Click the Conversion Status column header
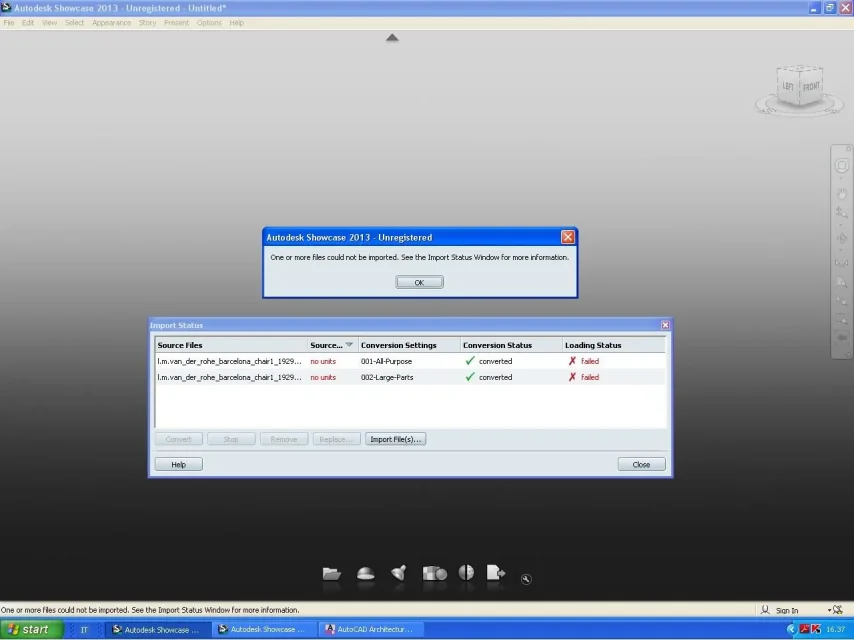 511,345
